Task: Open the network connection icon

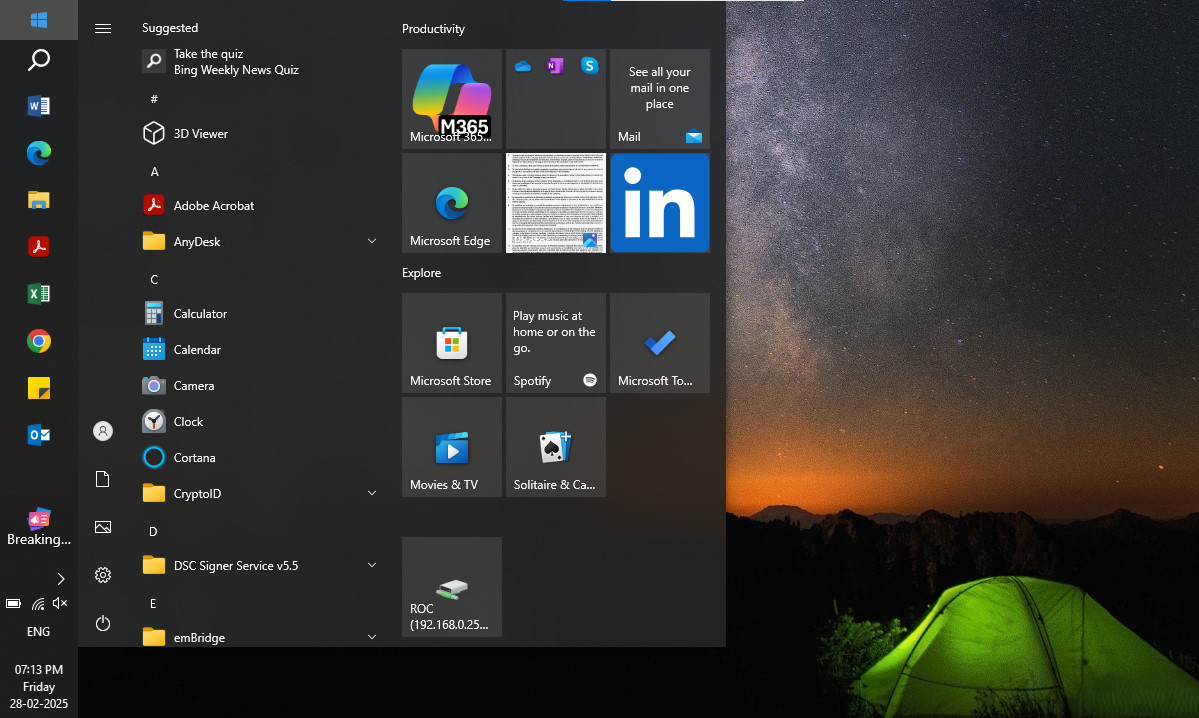Action: (37, 603)
